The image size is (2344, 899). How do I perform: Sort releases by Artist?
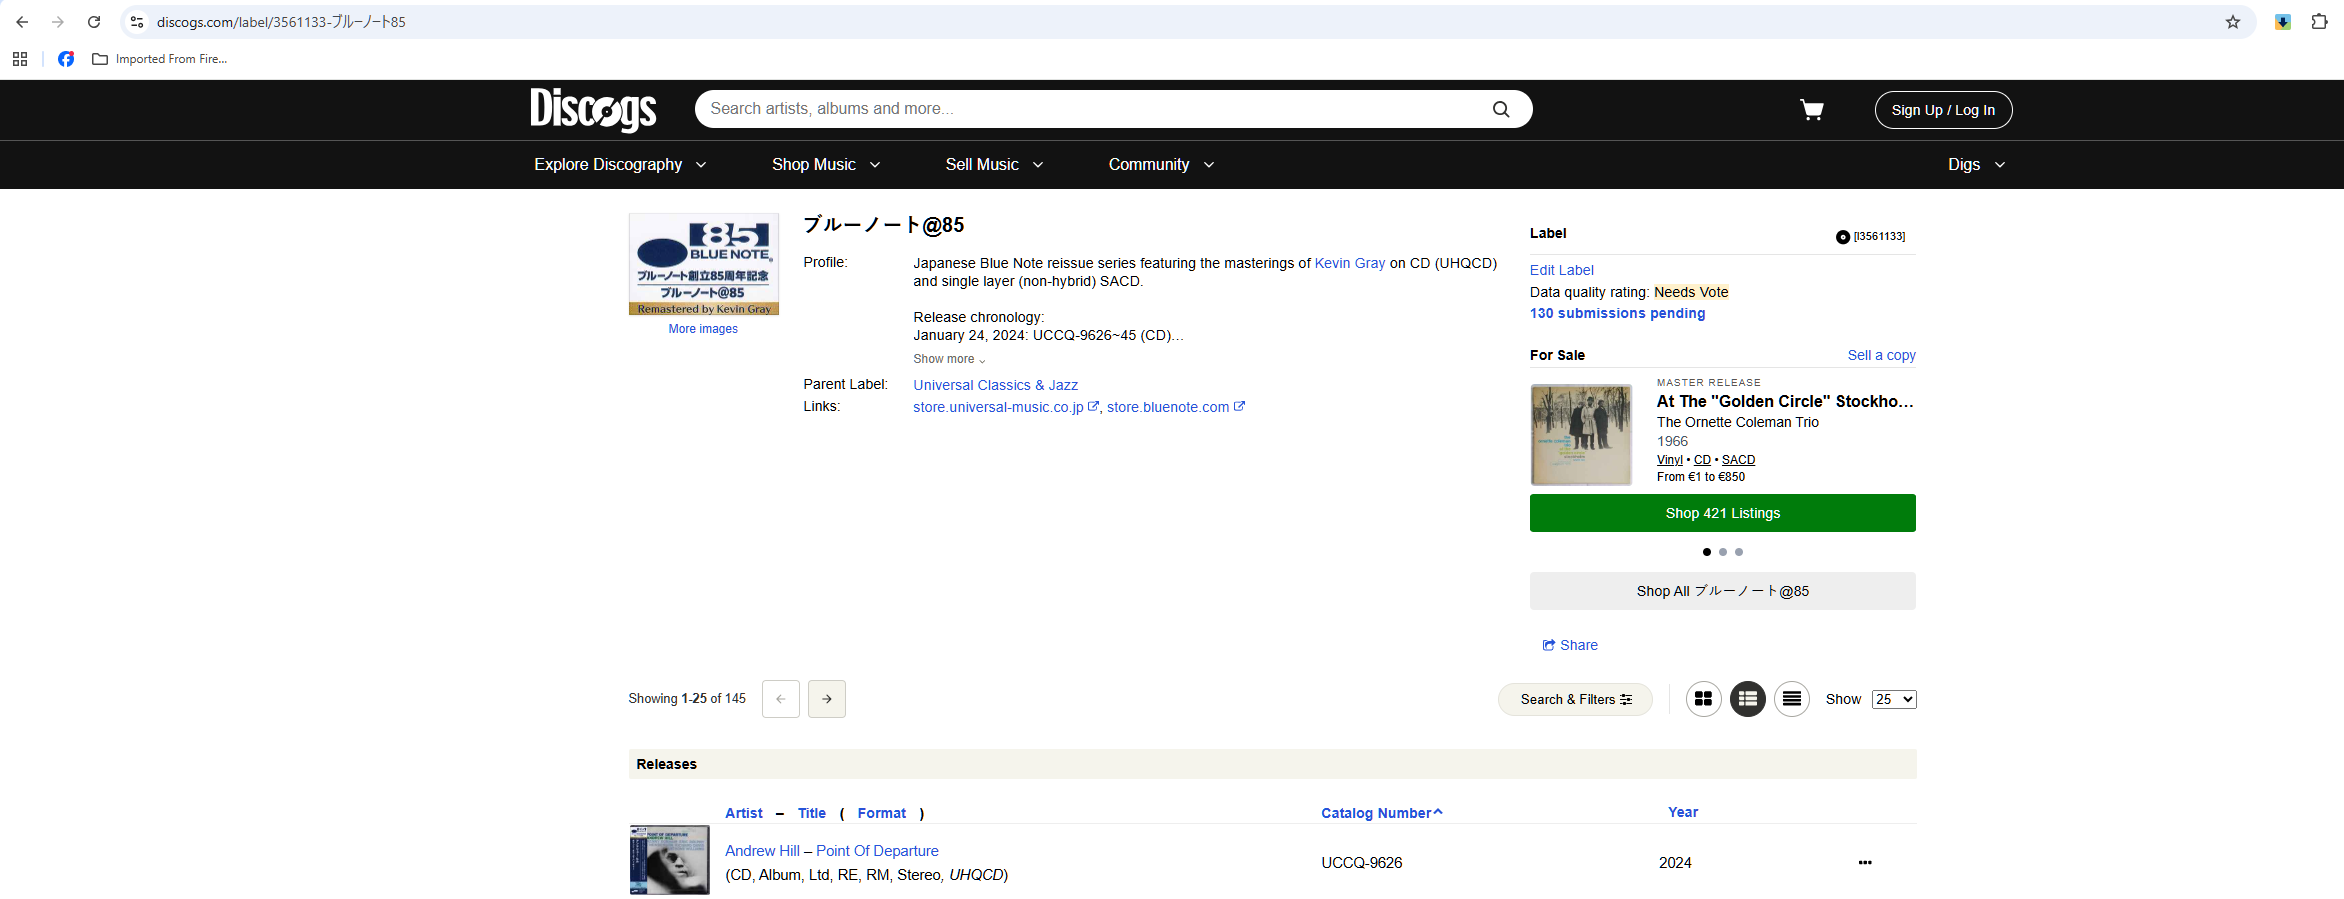tap(744, 813)
